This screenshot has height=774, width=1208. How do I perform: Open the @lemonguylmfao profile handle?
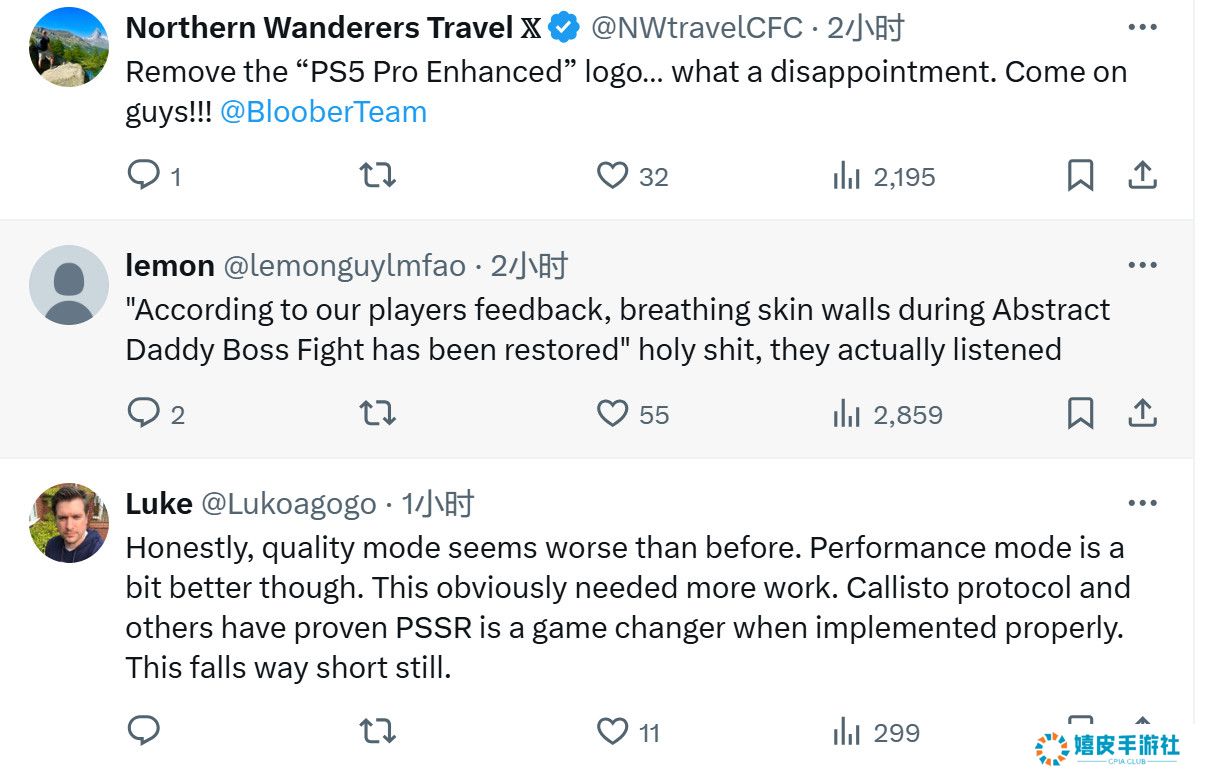pyautogui.click(x=344, y=265)
